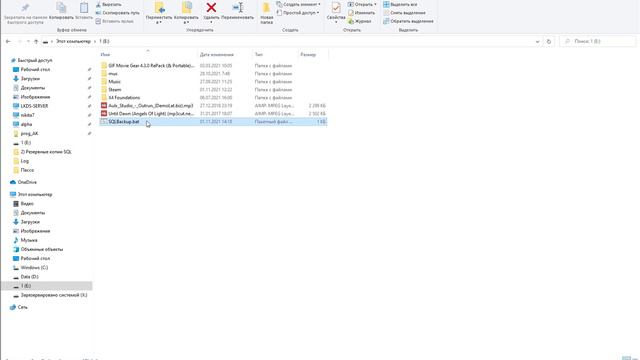Click the Up one level arrow
The height and width of the screenshot is (360, 640).
[36, 41]
